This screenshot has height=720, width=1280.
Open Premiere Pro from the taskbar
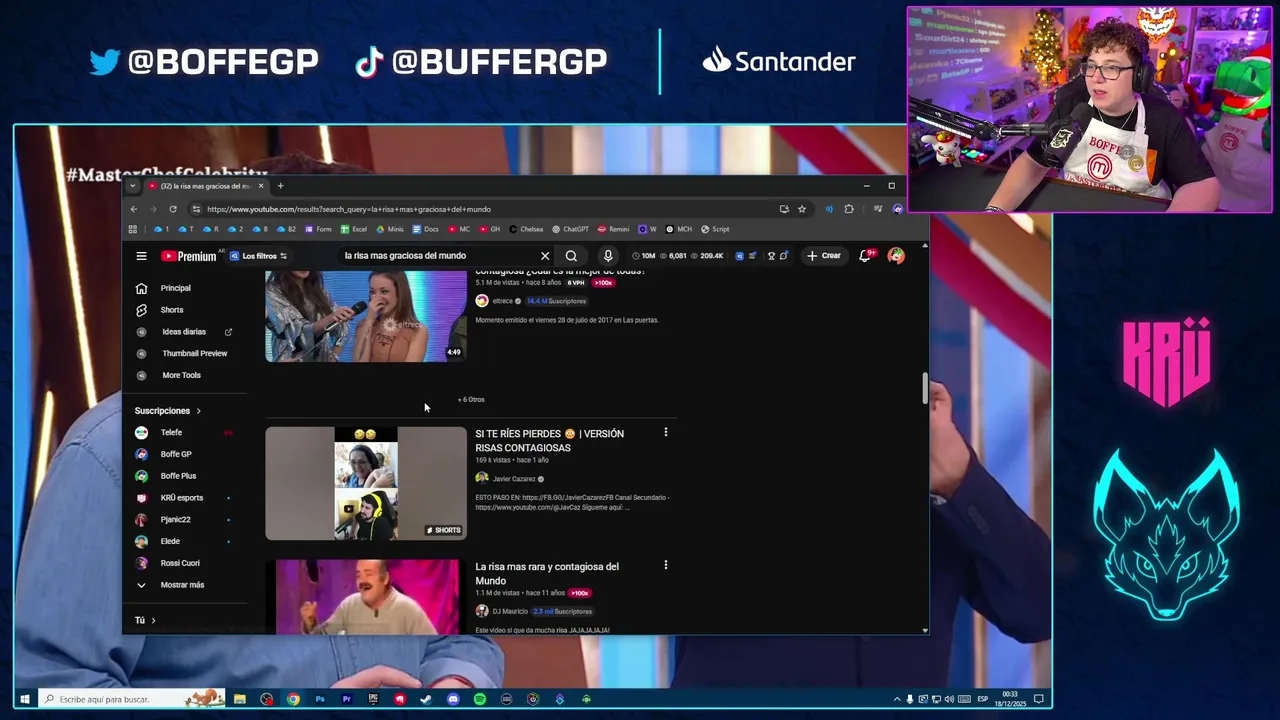coord(347,699)
